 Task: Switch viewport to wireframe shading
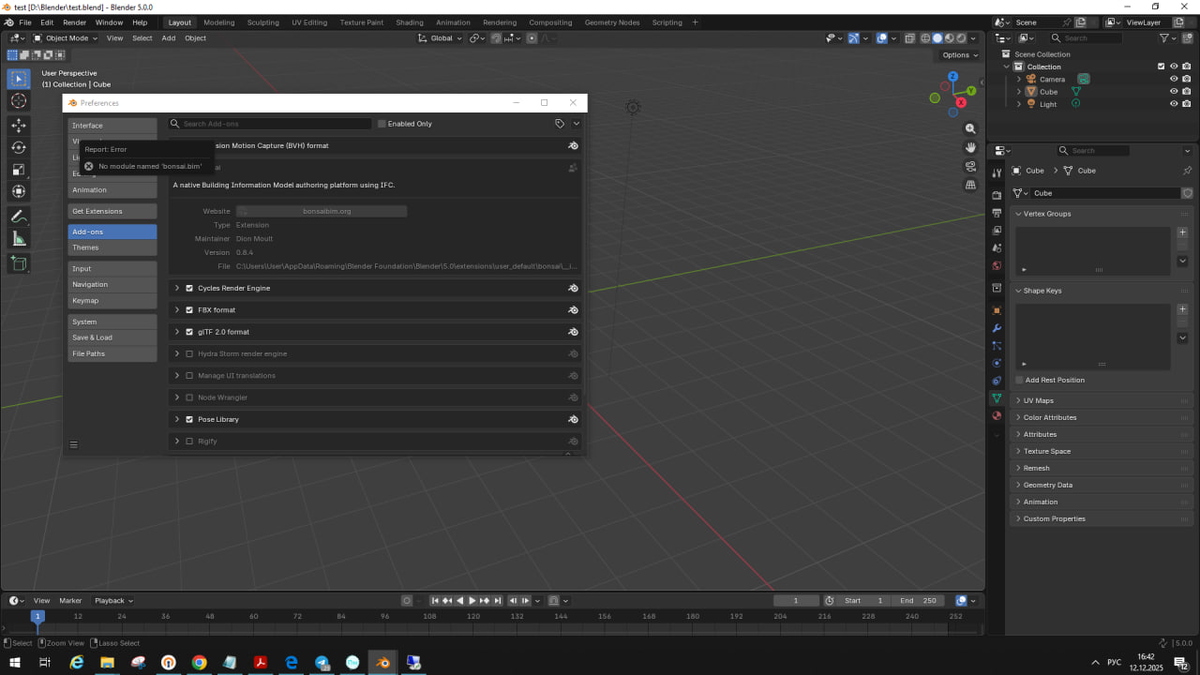(924, 38)
